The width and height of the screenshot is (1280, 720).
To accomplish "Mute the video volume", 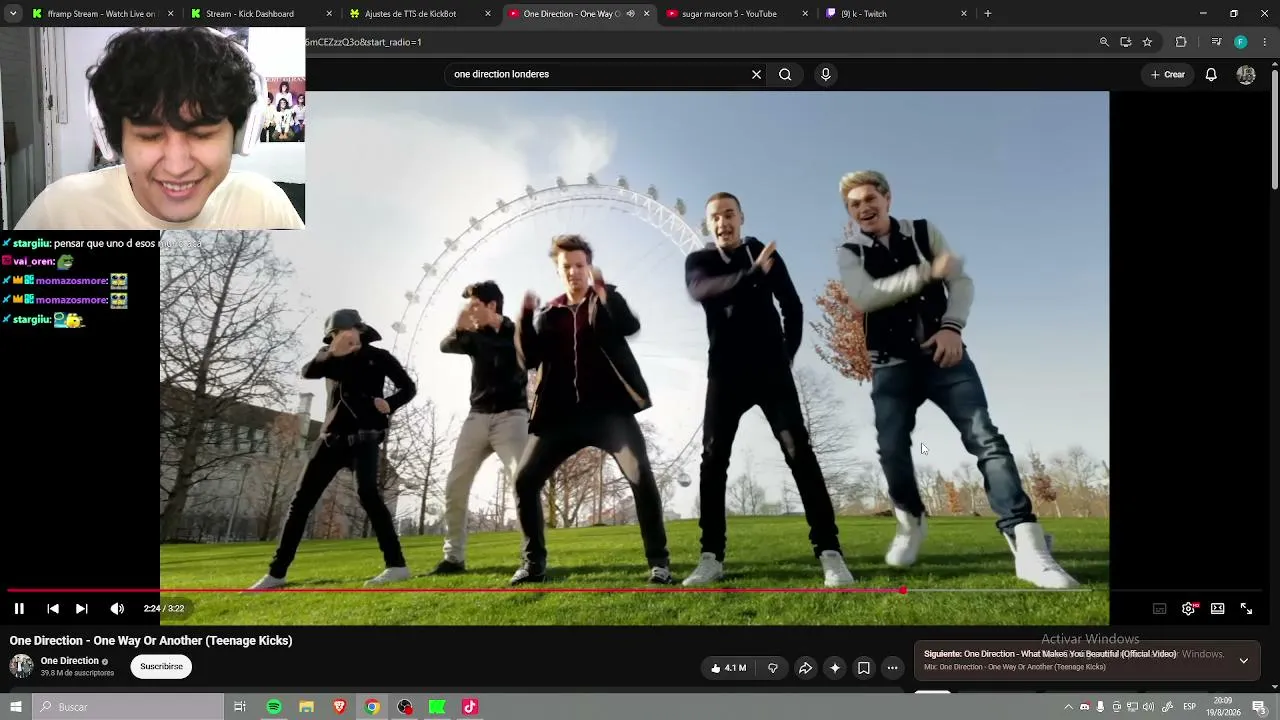I will (117, 608).
